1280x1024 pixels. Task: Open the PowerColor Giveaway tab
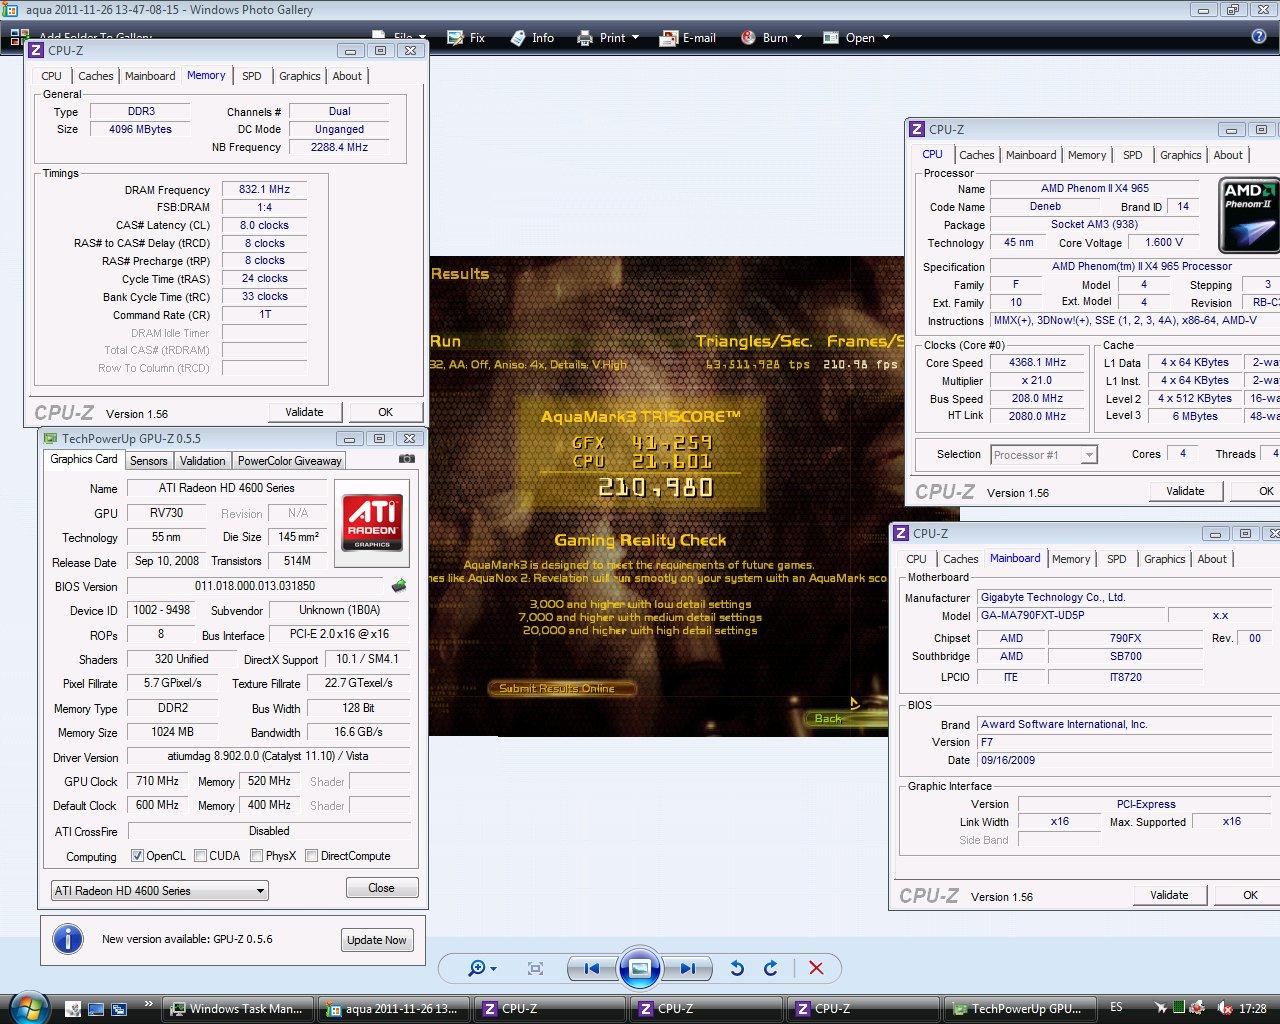(x=290, y=461)
